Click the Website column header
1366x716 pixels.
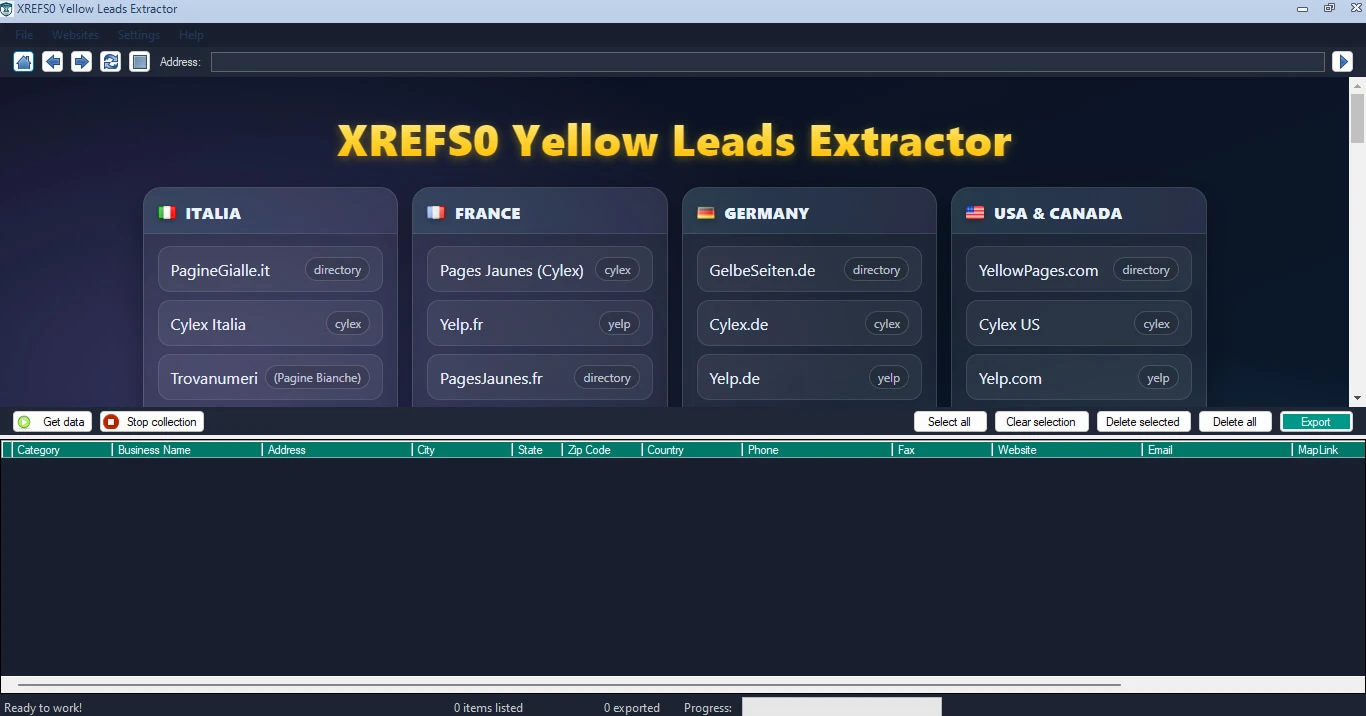pyautogui.click(x=1067, y=450)
